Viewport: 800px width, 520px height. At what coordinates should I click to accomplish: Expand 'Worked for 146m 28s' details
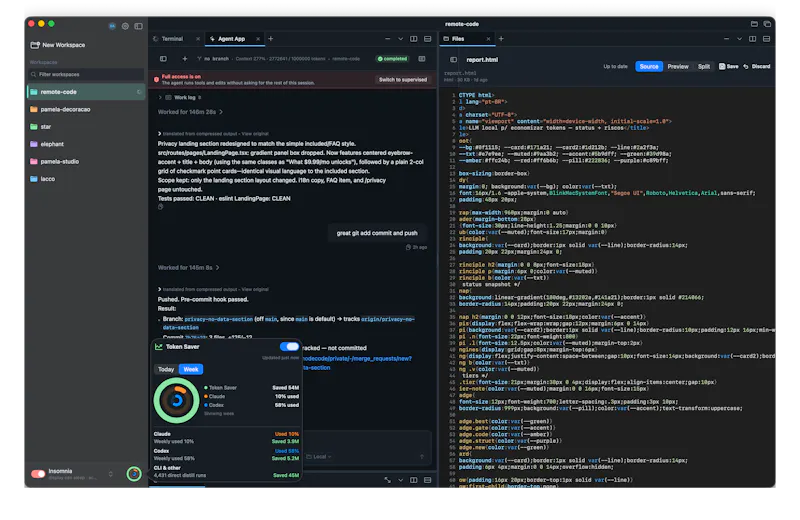point(190,112)
